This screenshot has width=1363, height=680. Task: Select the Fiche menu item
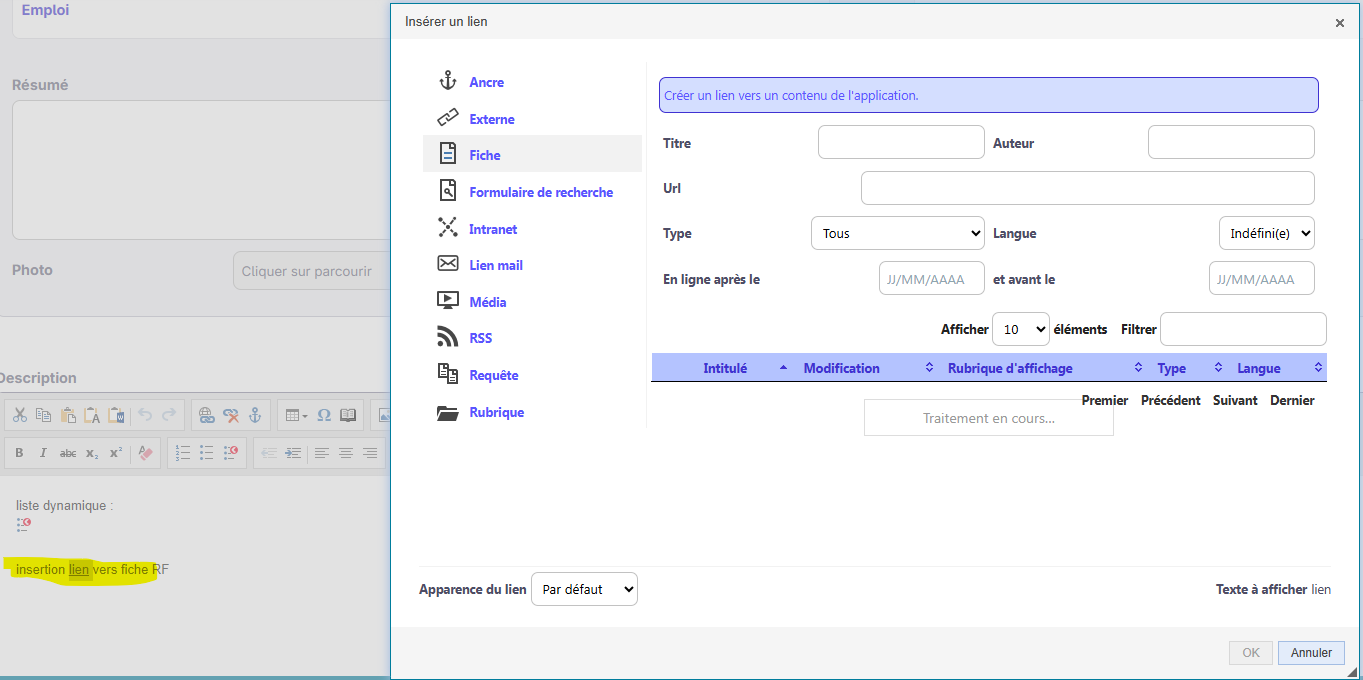[x=485, y=155]
